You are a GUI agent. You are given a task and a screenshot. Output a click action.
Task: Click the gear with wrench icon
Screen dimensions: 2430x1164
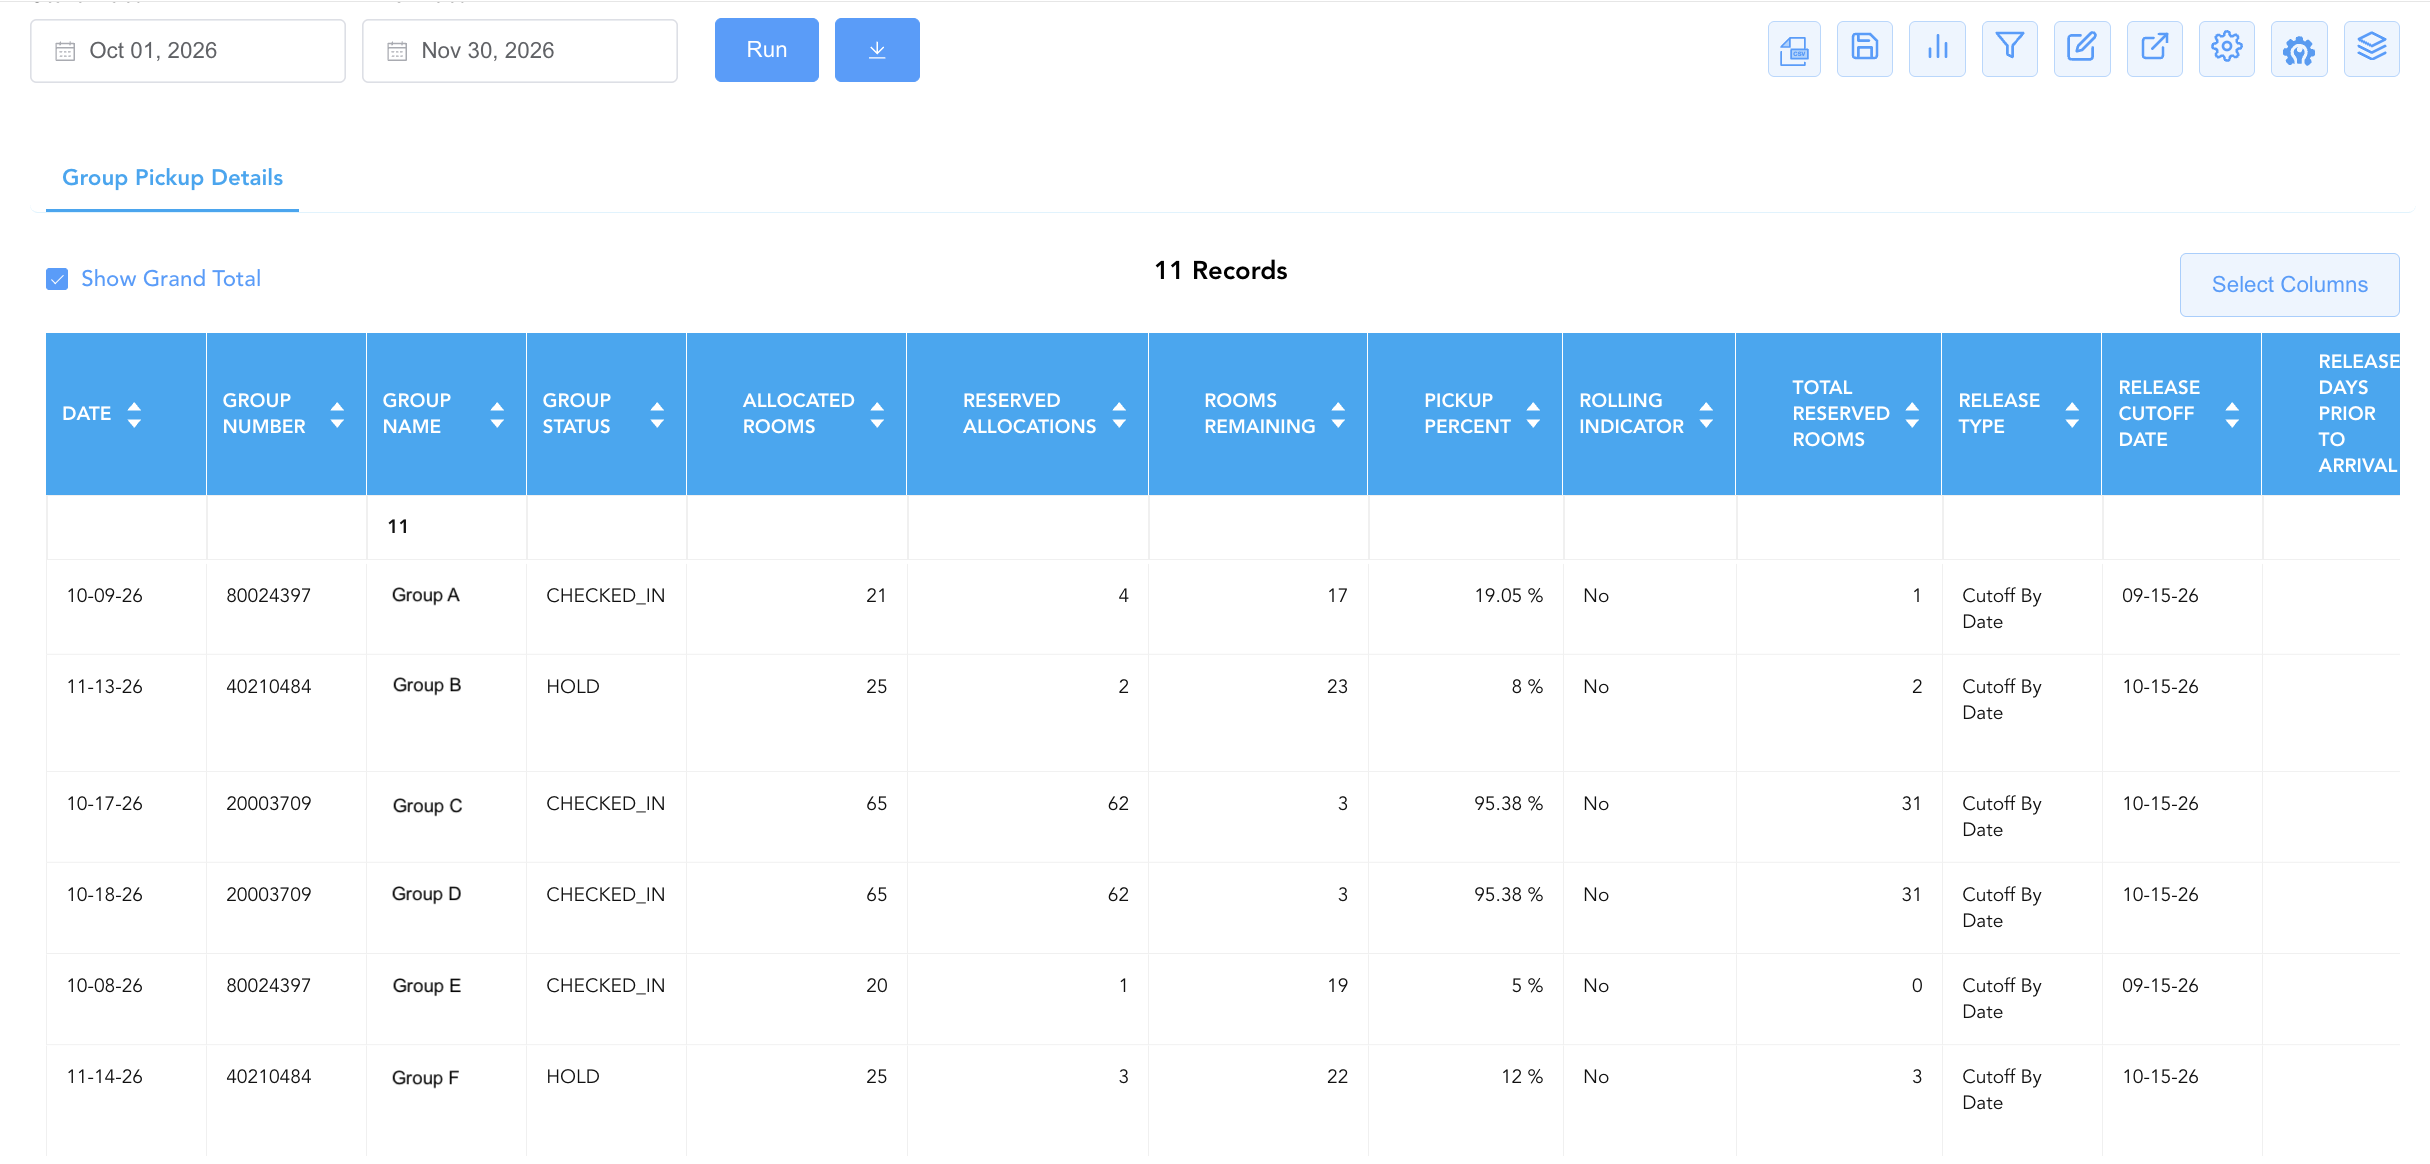tap(2299, 49)
